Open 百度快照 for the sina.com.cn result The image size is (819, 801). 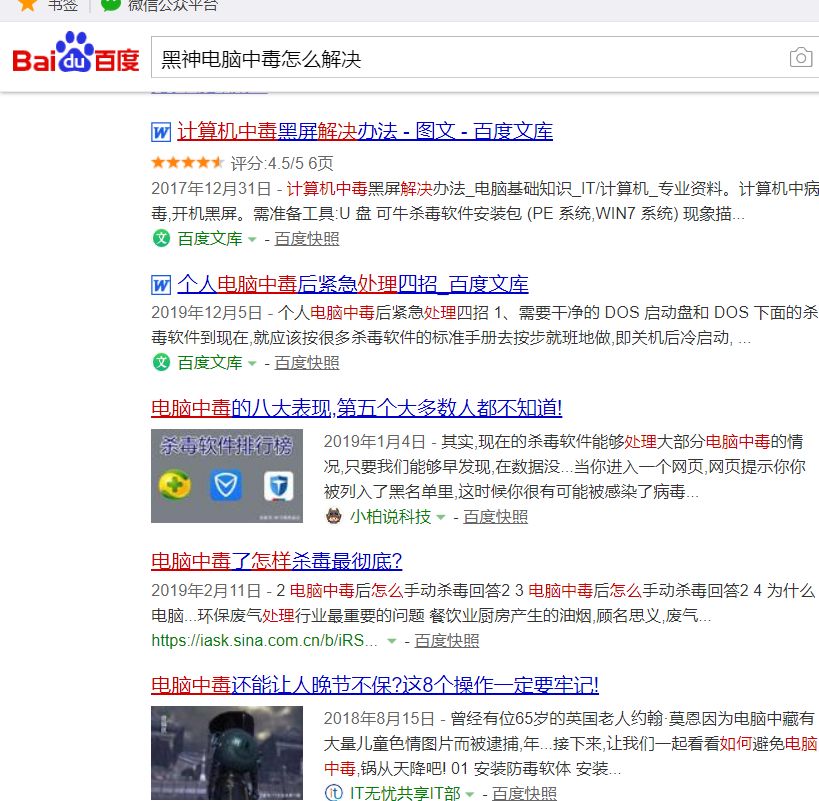(x=446, y=641)
